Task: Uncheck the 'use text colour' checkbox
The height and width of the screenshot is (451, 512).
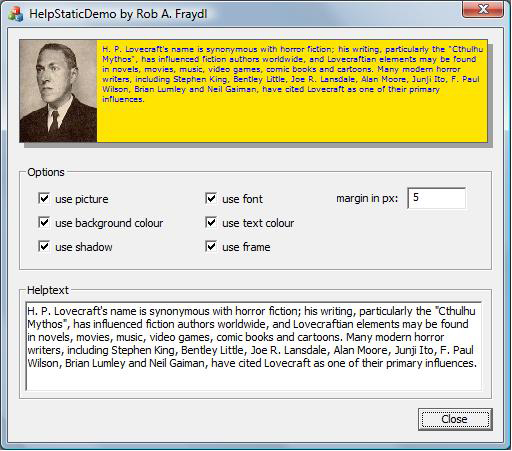Action: point(211,222)
